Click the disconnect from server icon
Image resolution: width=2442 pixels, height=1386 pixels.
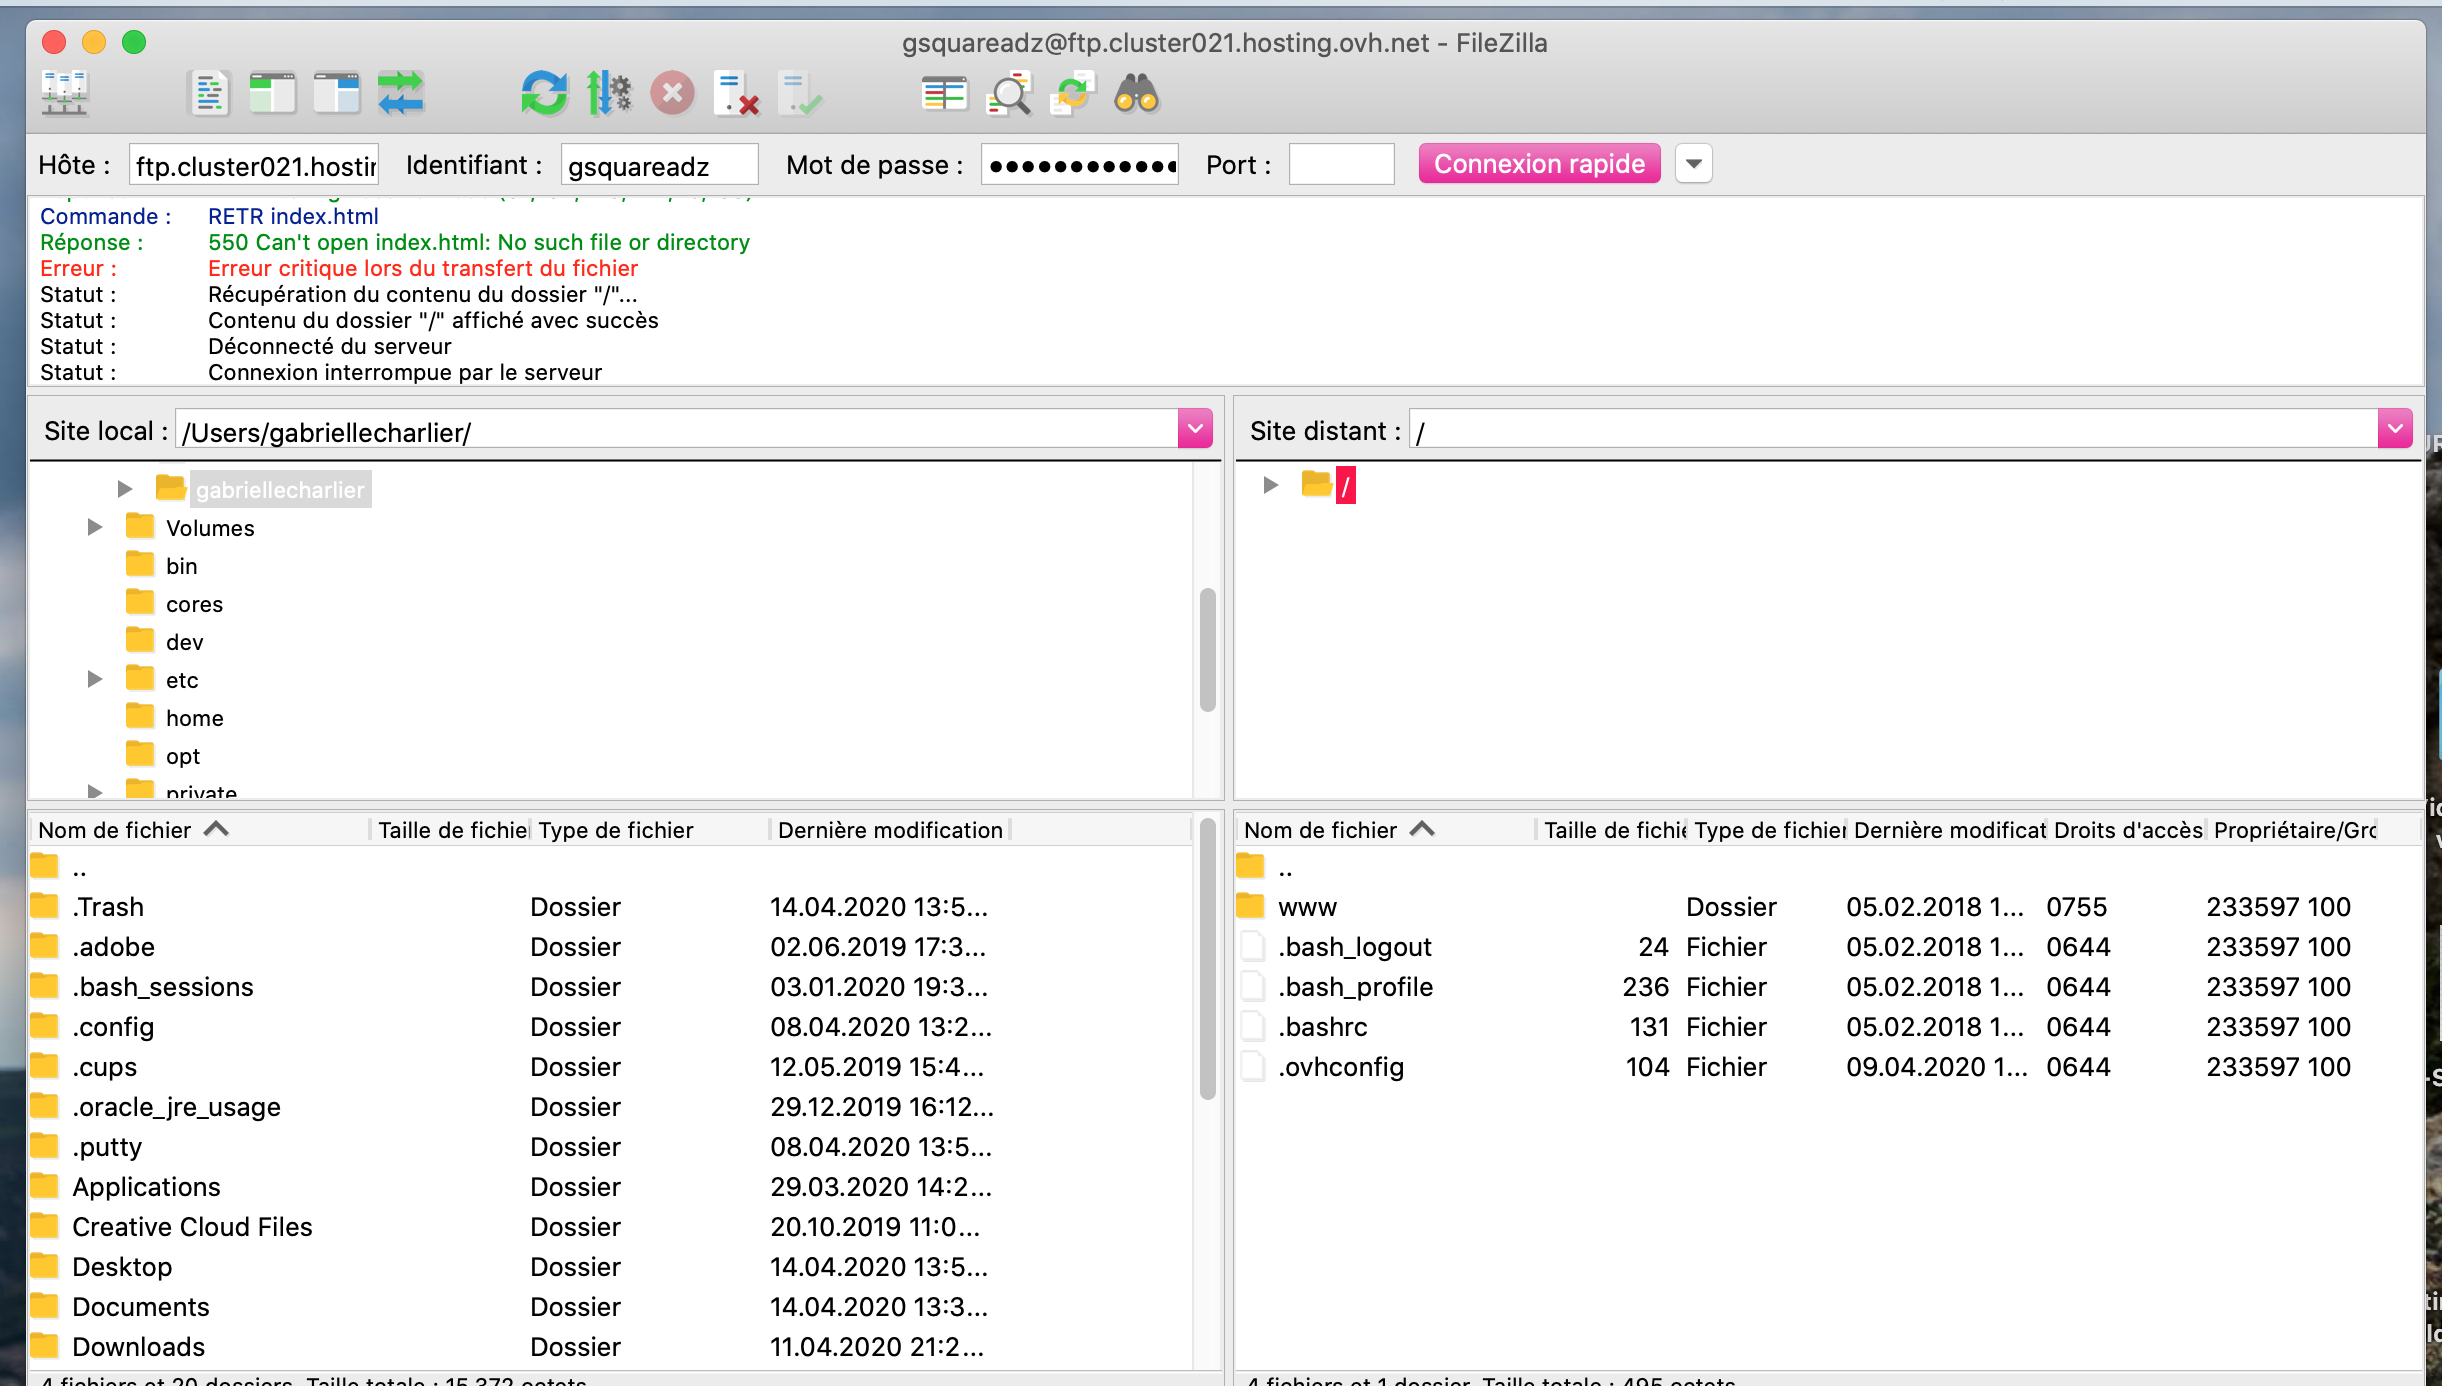736,95
